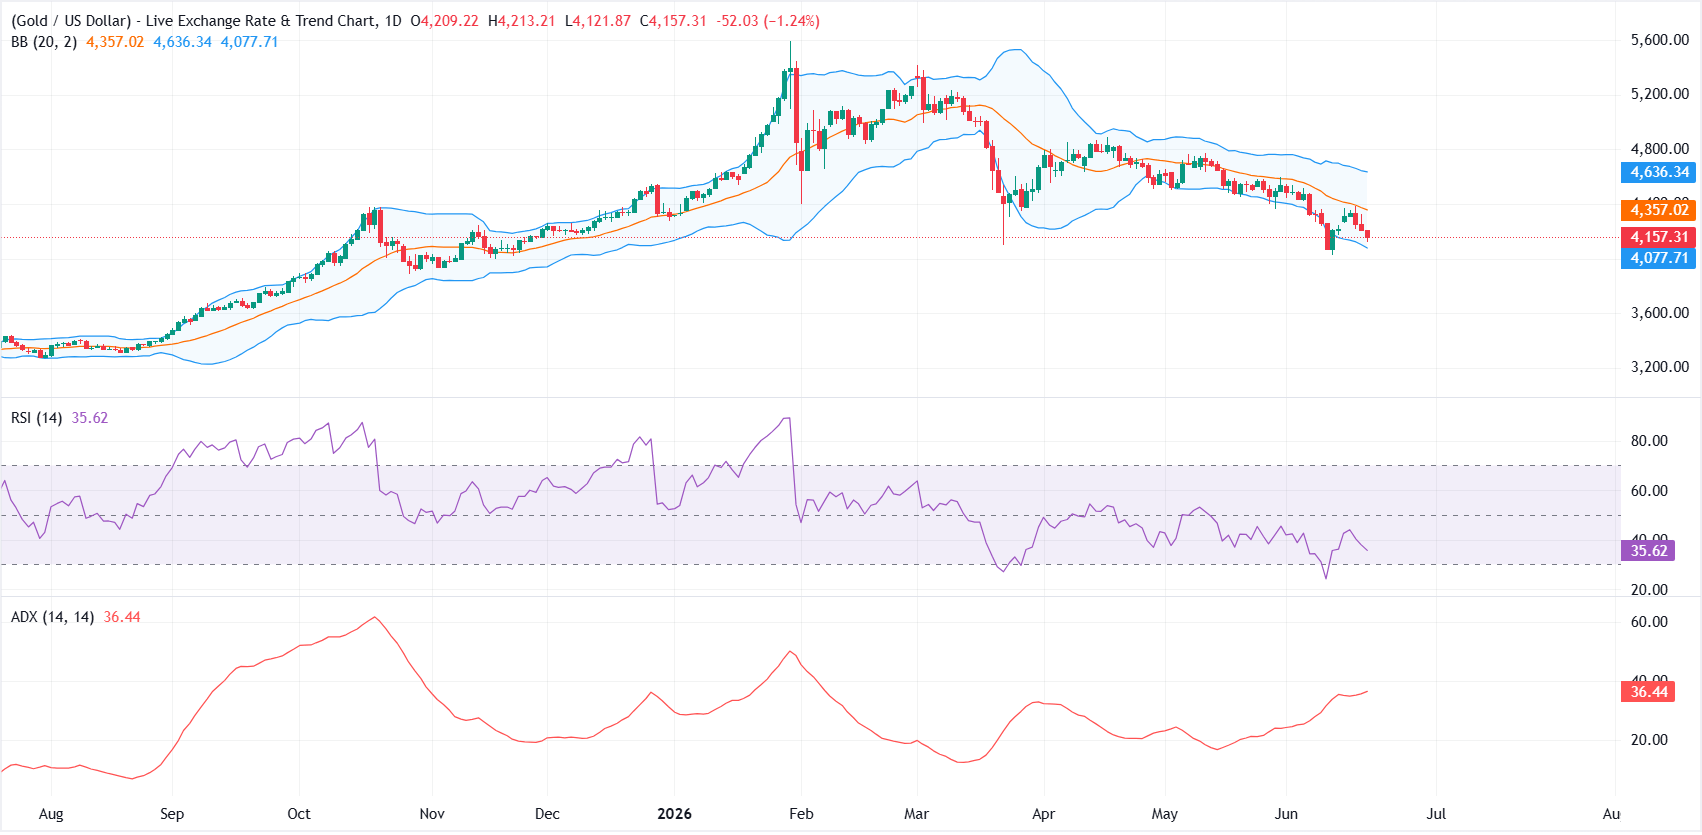The height and width of the screenshot is (835, 1702).
Task: Click the ADX legend value 36.44
Action: (x=122, y=617)
